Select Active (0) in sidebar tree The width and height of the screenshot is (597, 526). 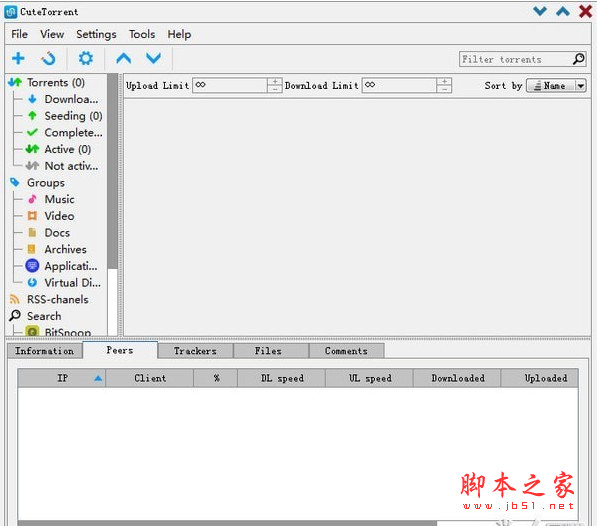pyautogui.click(x=68, y=149)
